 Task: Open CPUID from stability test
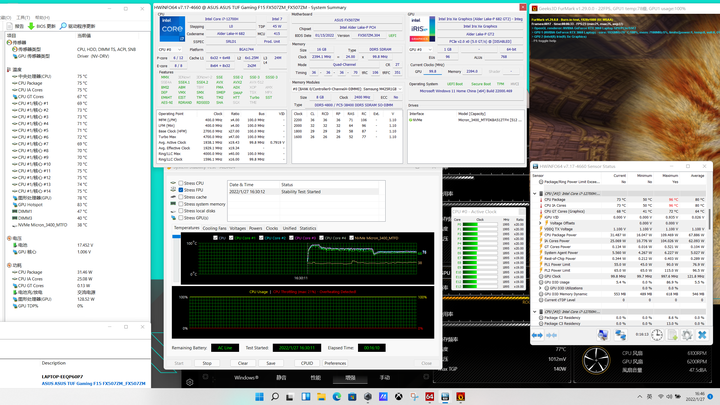click(307, 363)
